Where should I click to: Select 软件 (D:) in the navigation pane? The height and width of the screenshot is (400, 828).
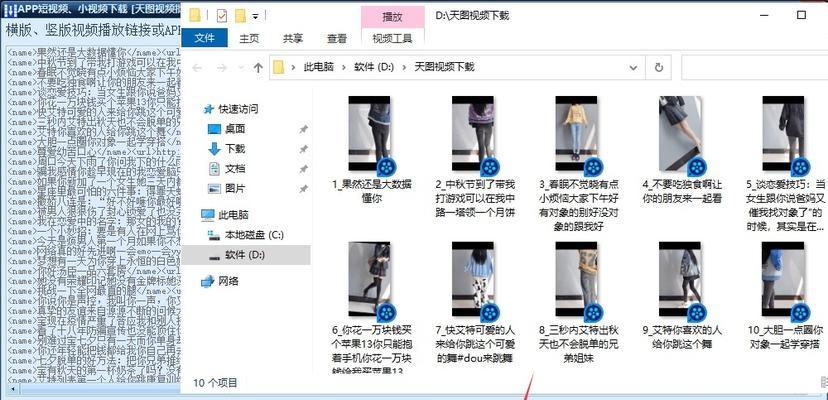pos(244,255)
